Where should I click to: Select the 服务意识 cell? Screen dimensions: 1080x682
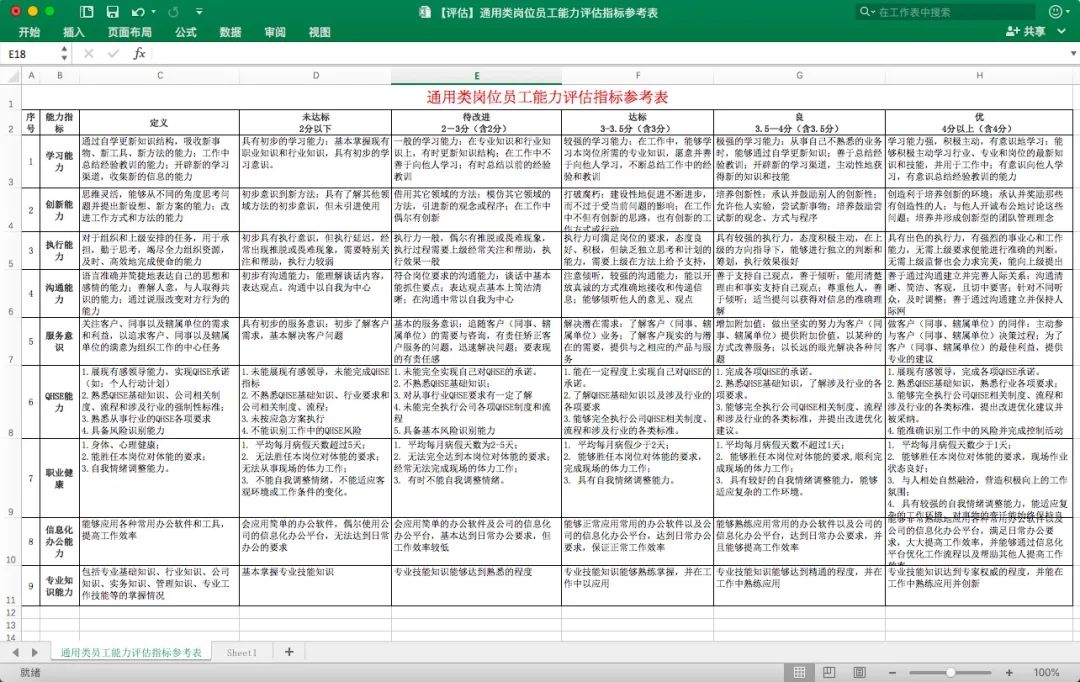59,341
